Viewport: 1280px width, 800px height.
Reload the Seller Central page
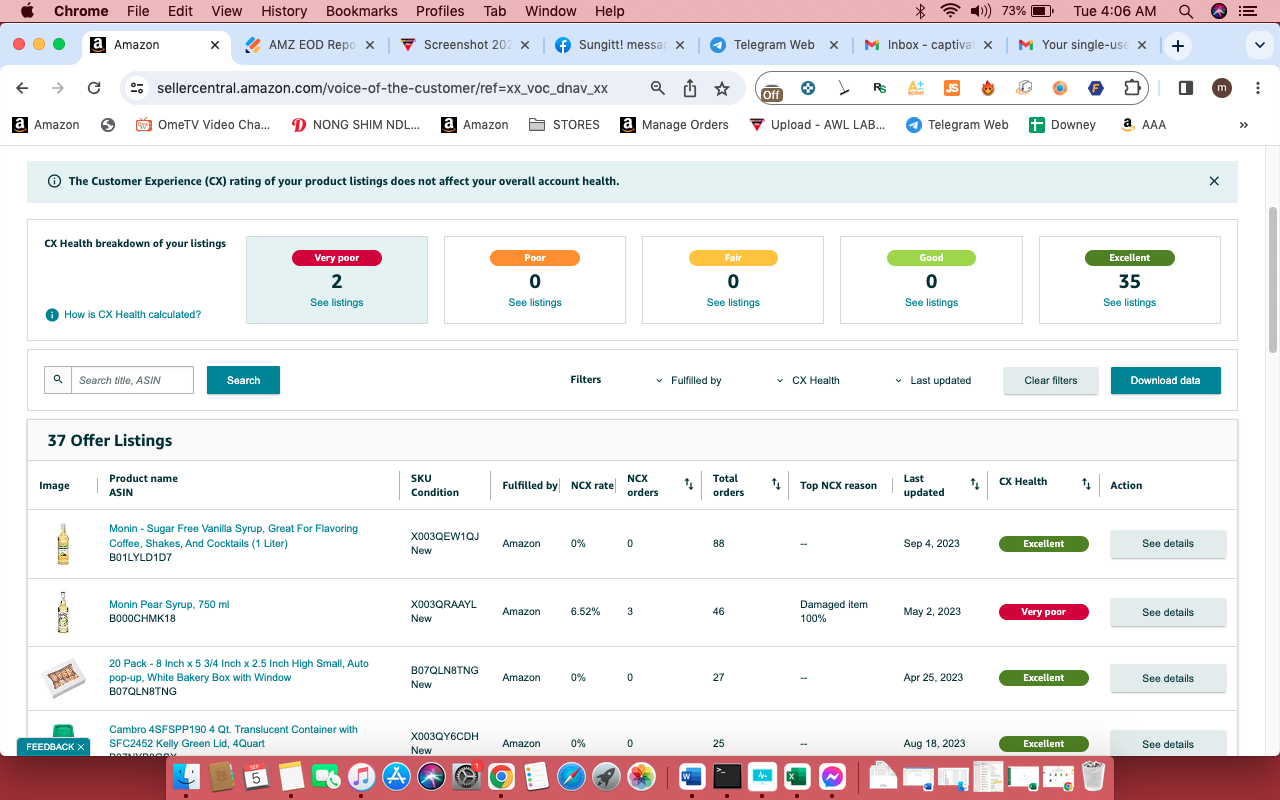pyautogui.click(x=94, y=88)
